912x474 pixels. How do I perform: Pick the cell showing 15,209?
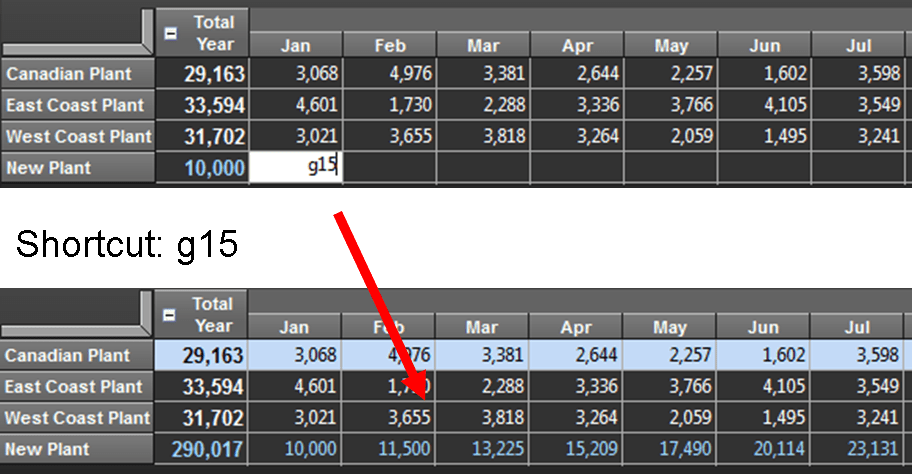tap(577, 450)
